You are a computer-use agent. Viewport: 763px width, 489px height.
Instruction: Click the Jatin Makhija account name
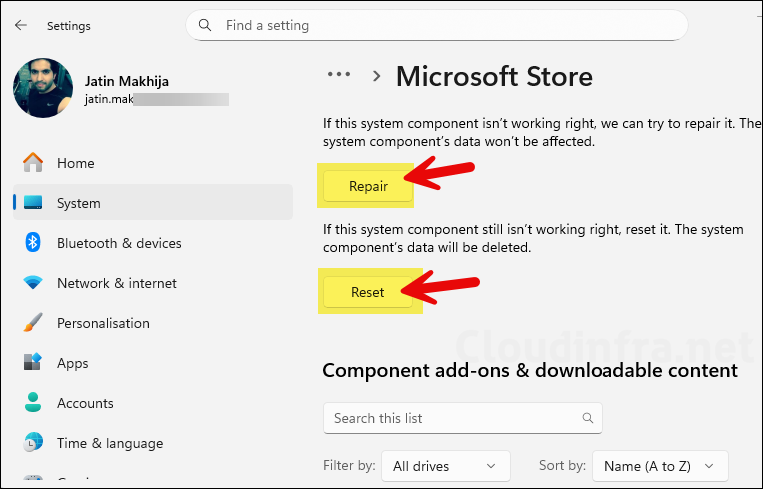coord(127,81)
